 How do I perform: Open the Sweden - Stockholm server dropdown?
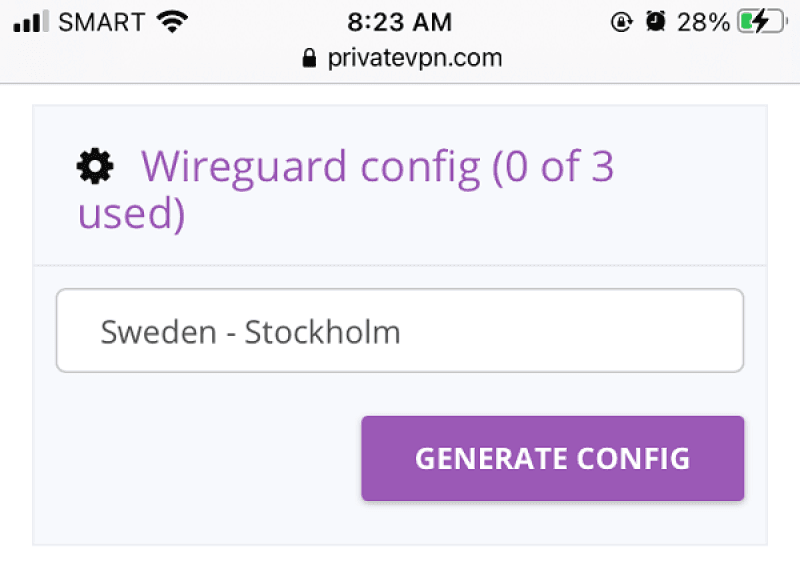coord(399,331)
